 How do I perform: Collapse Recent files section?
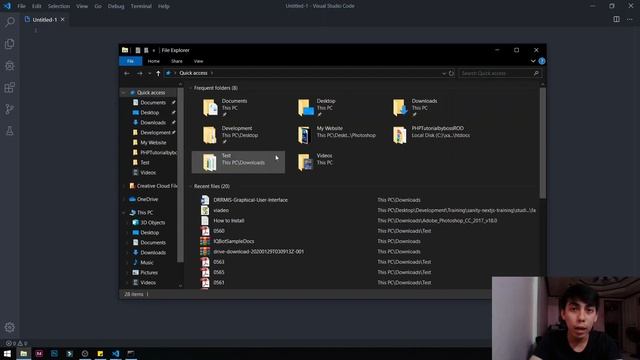coord(190,186)
